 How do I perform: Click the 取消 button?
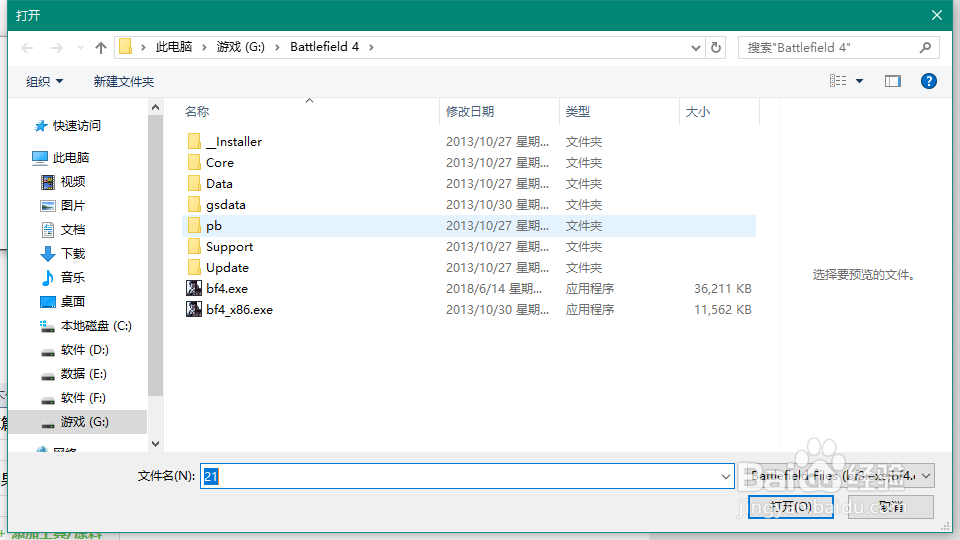pos(891,507)
